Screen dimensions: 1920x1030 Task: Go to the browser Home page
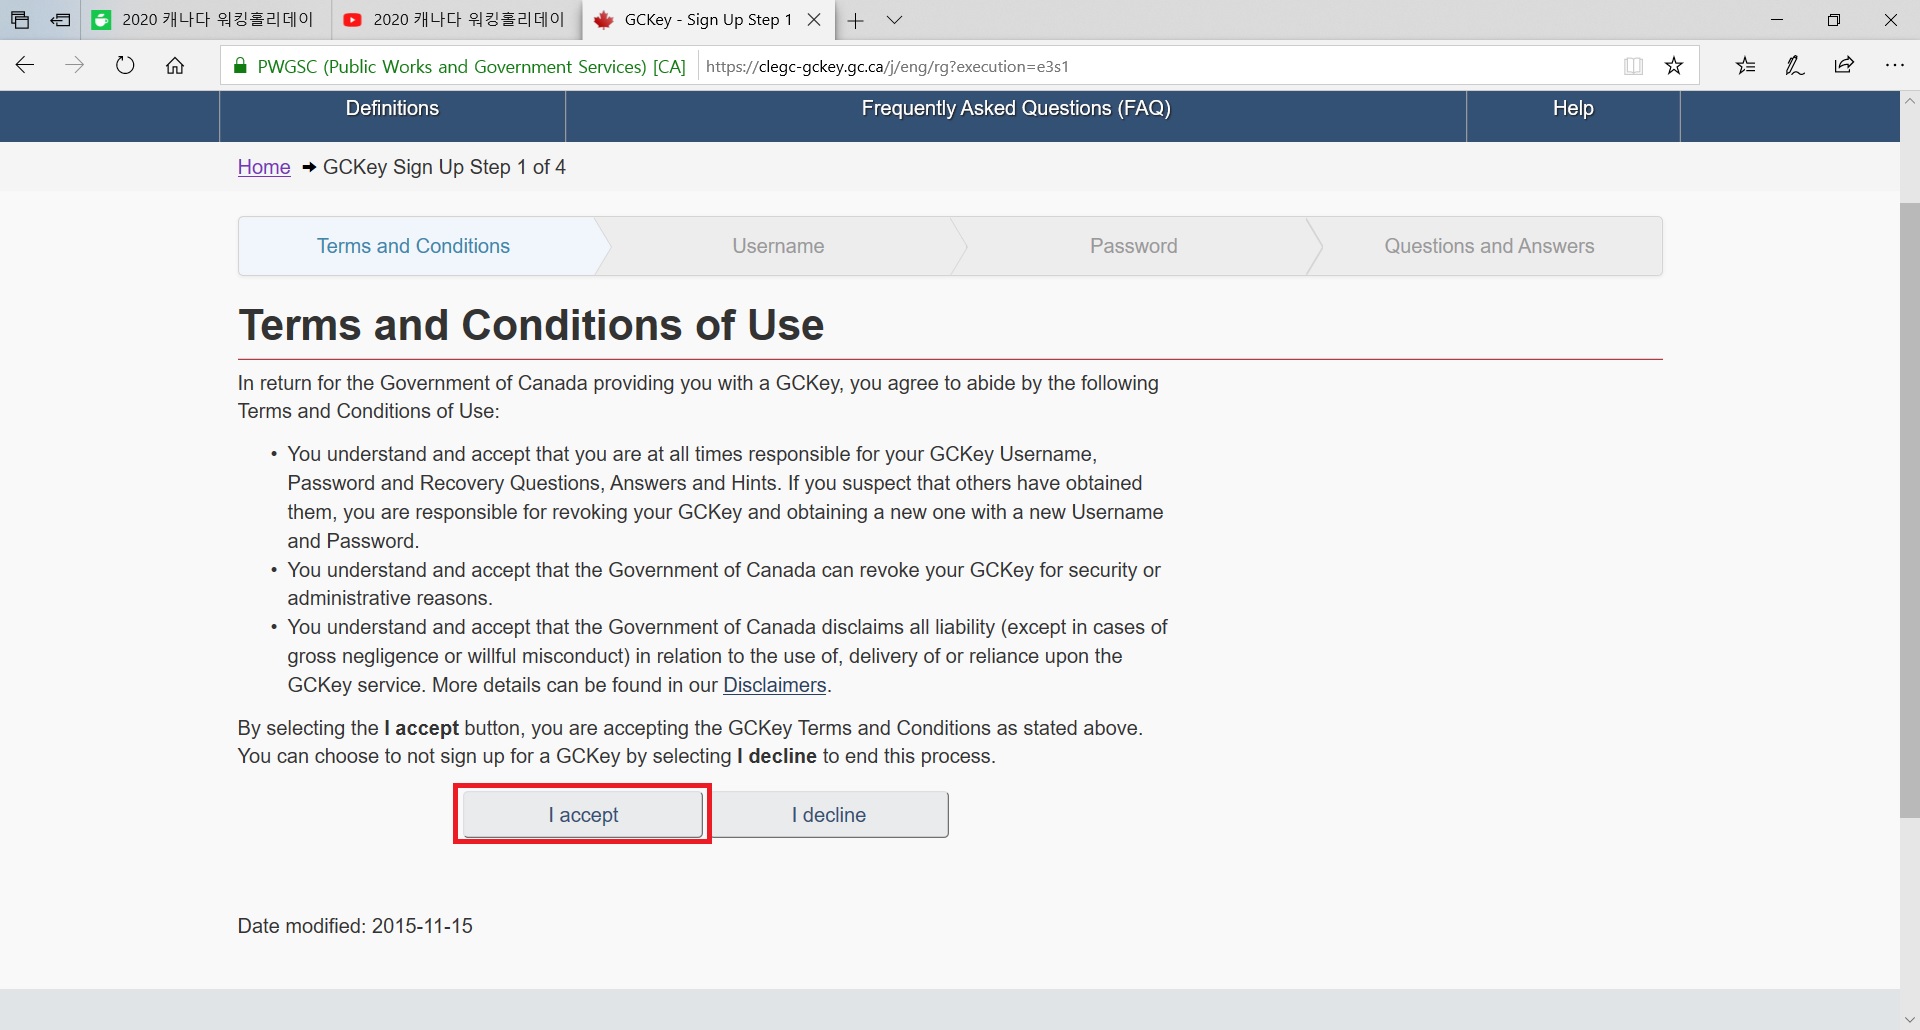(175, 66)
